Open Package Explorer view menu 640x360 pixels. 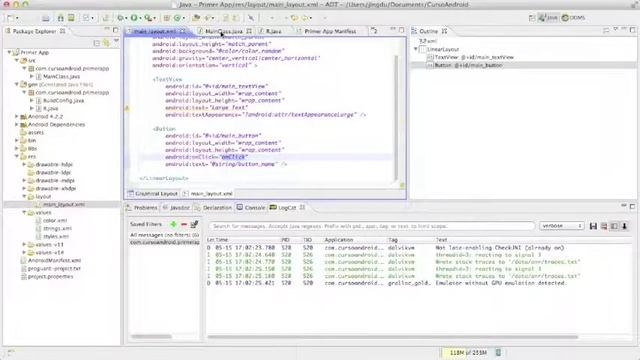116,41
